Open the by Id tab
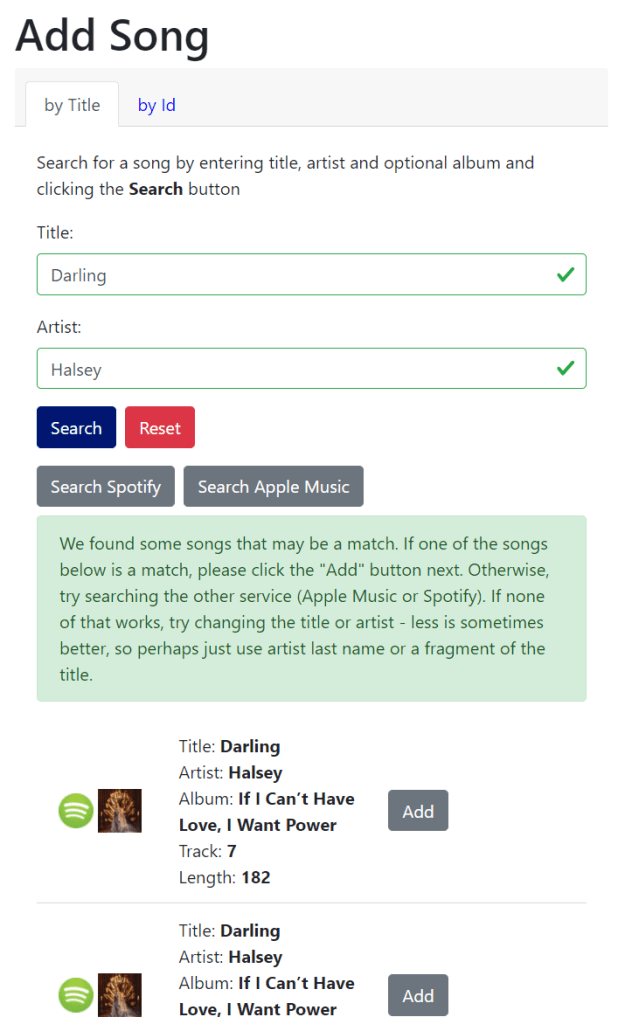Image resolution: width=625 pixels, height=1024 pixels. click(x=157, y=105)
